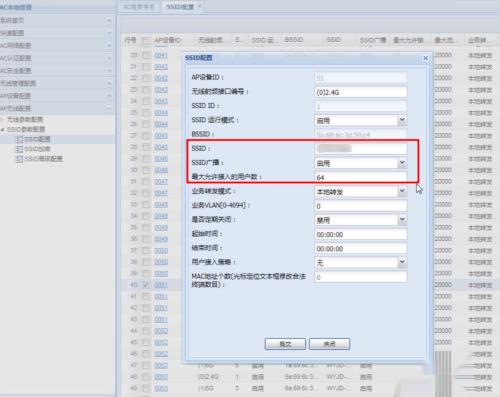Click the page icon of the middle SSID tree item
Image resolution: width=500 pixels, height=397 pixels.
pyautogui.click(x=19, y=149)
